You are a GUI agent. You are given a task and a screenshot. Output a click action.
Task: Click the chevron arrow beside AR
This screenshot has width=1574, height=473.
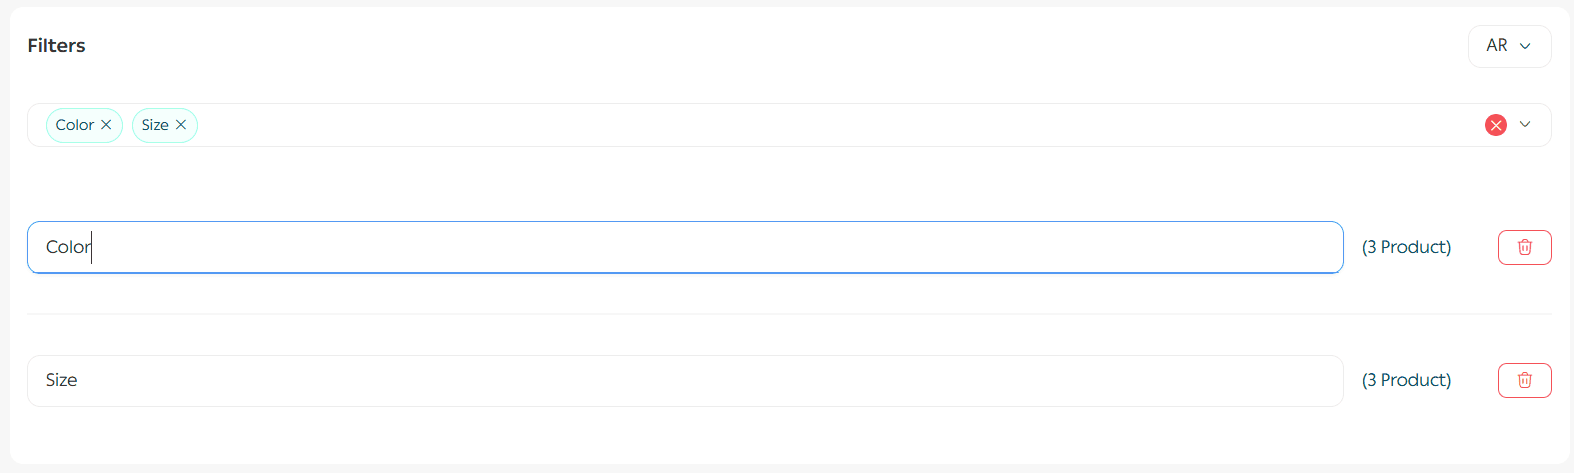tap(1525, 46)
